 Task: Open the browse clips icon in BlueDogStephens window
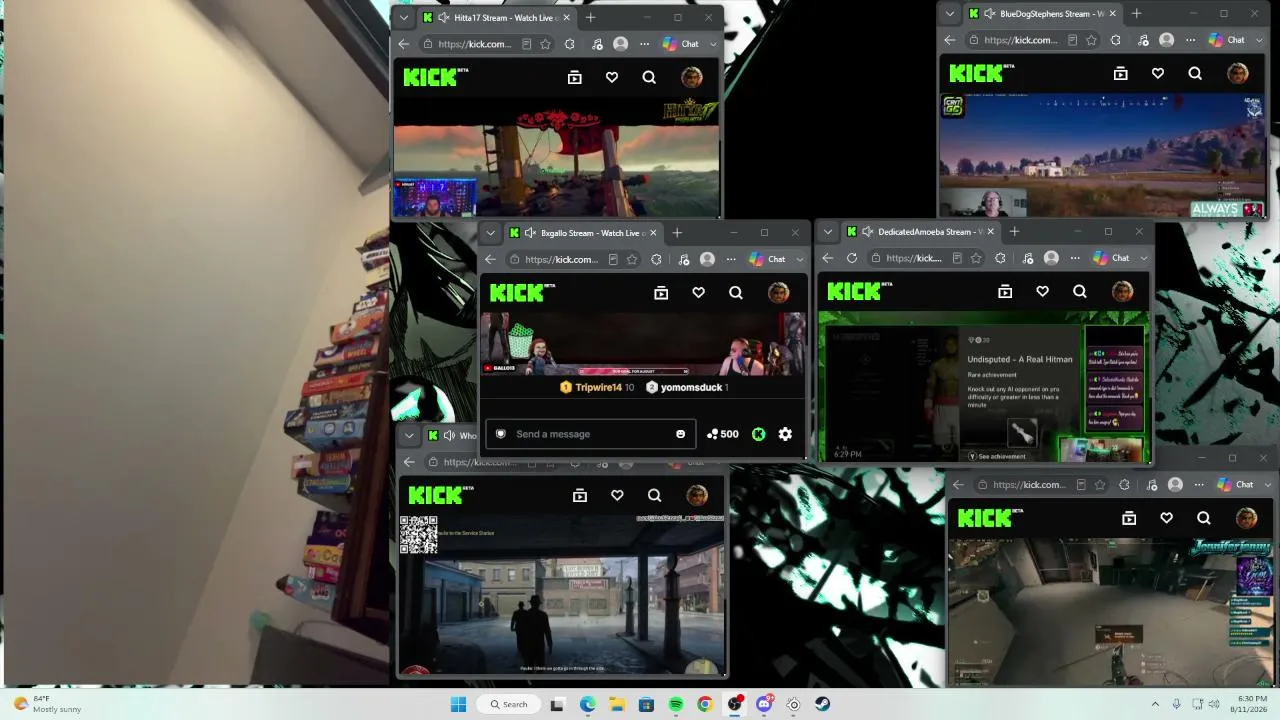coord(1121,73)
